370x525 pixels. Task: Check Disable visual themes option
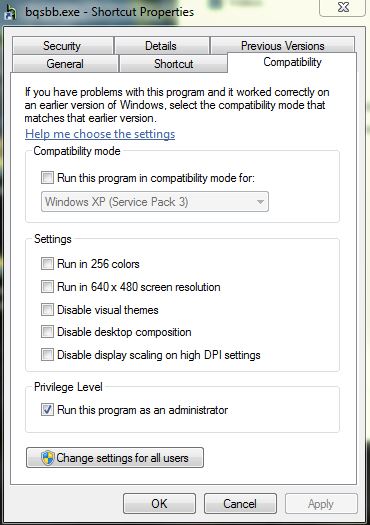[47, 309]
